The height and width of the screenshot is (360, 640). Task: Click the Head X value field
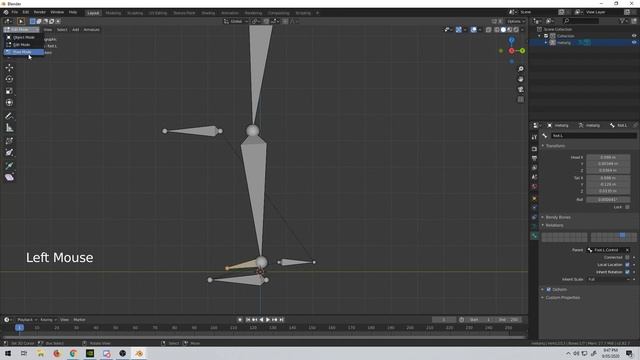coord(608,157)
